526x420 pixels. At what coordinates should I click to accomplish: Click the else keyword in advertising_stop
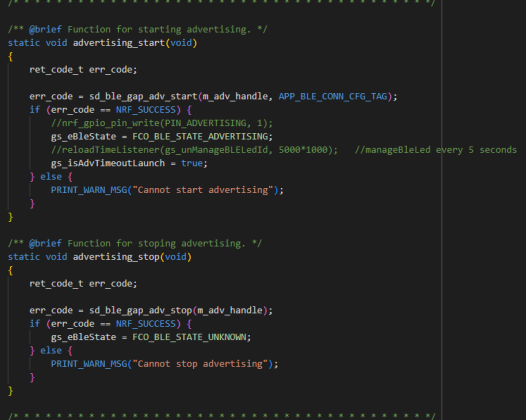pyautogui.click(x=51, y=351)
